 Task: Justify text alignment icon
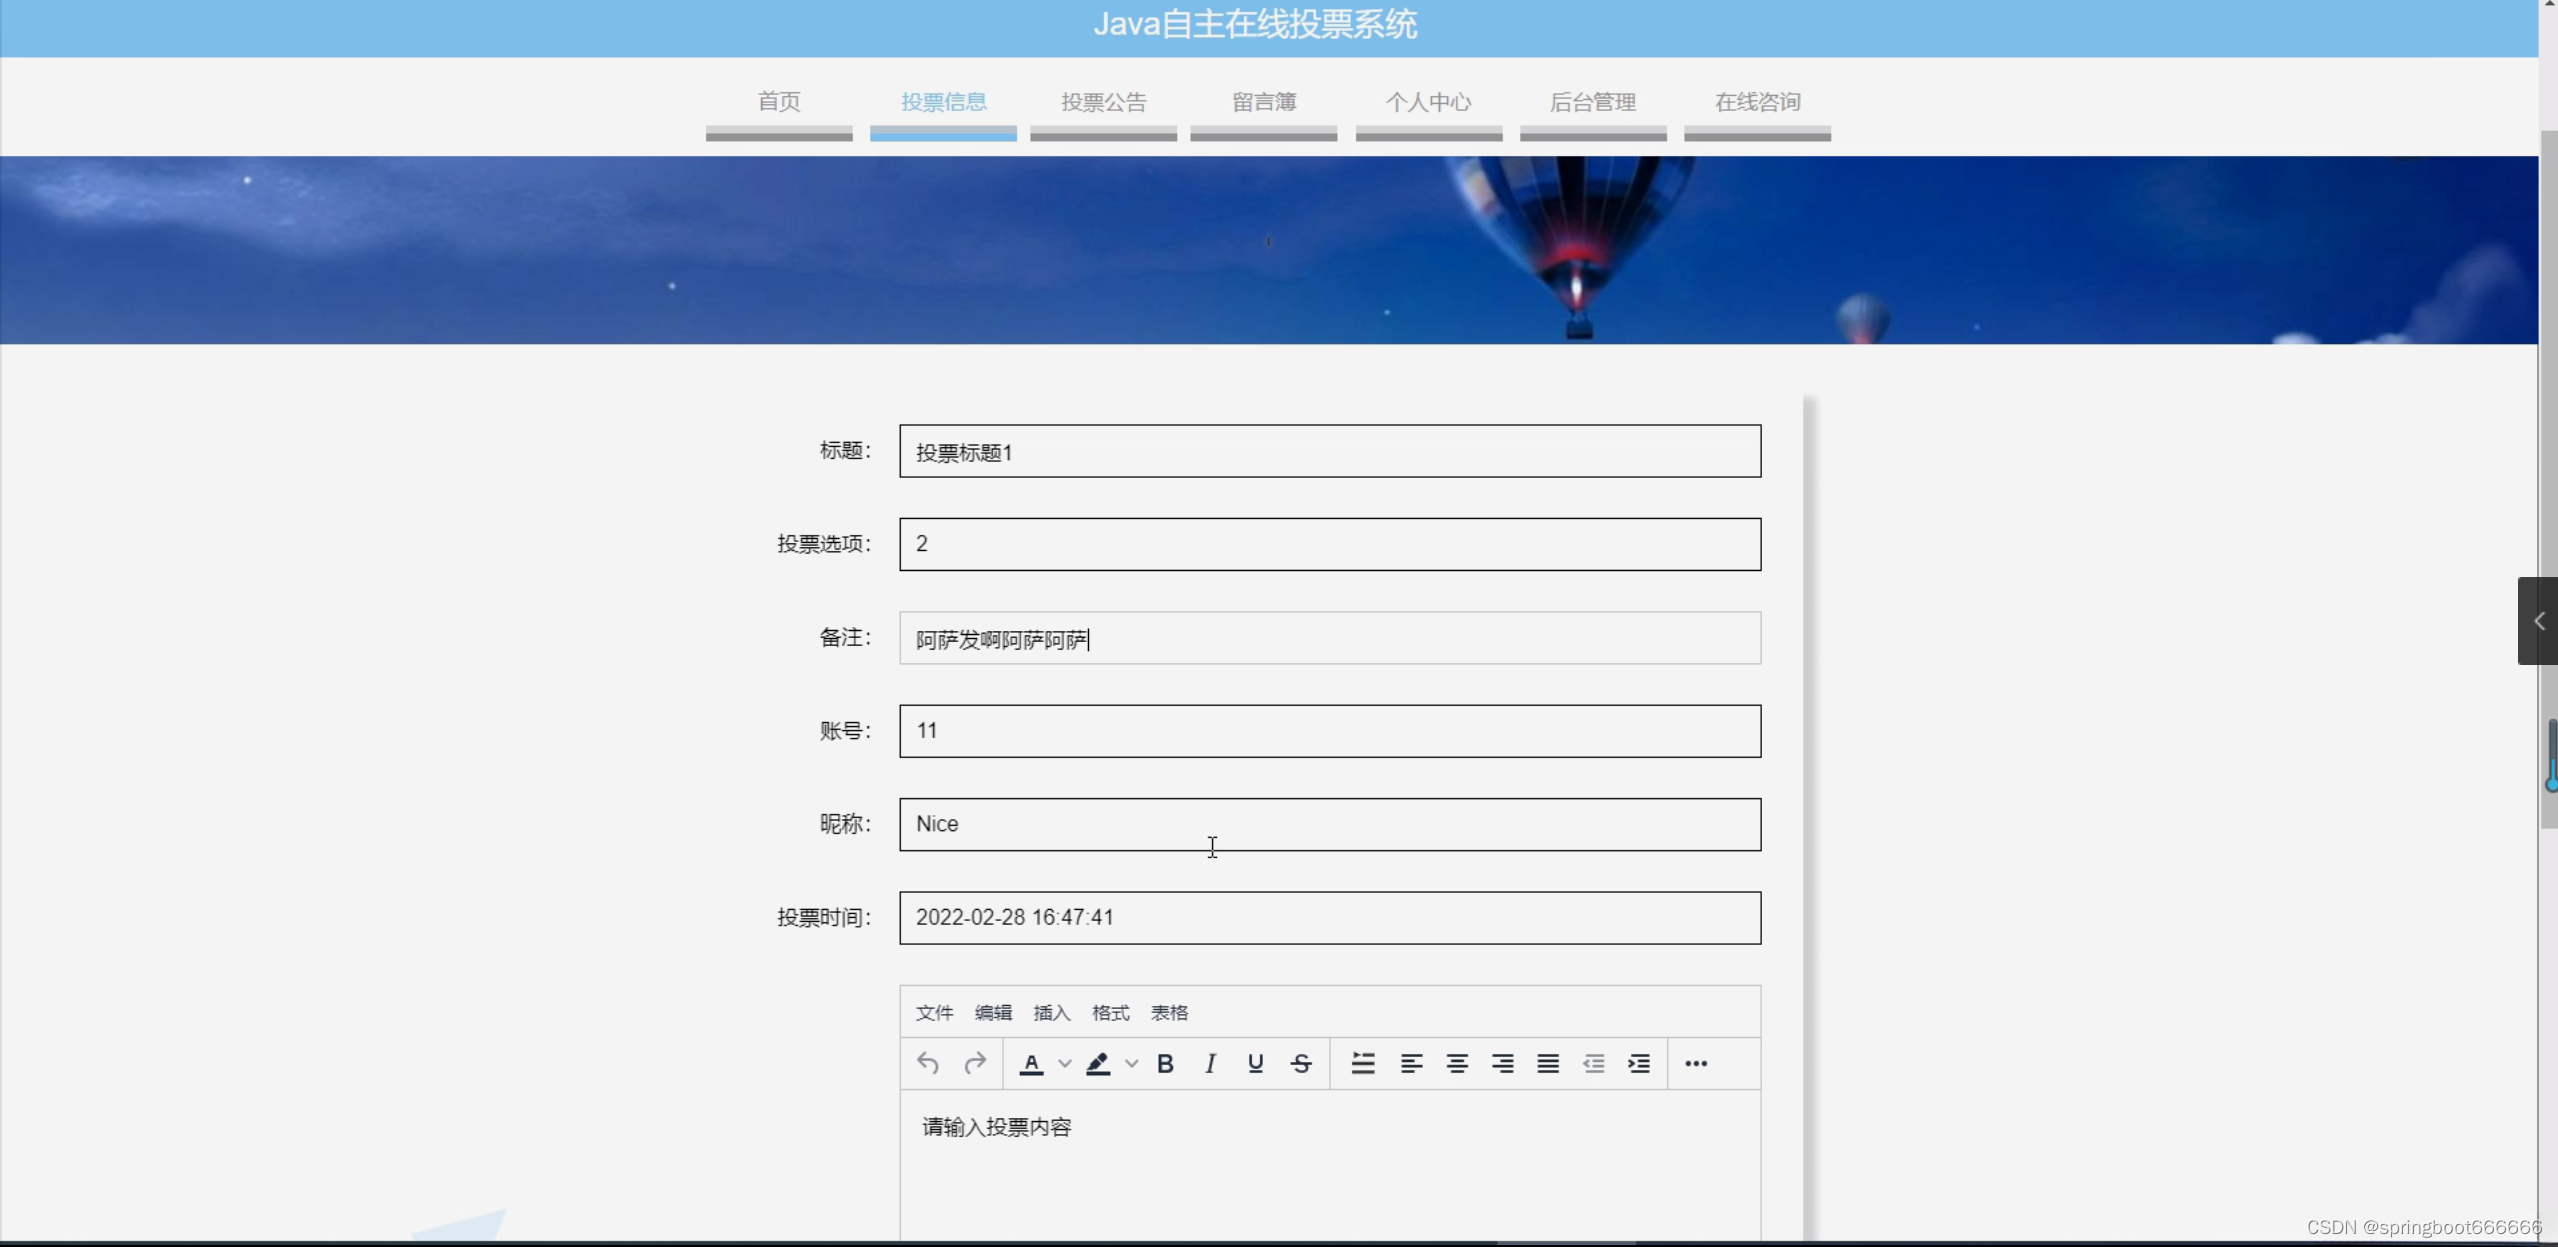pos(1548,1063)
